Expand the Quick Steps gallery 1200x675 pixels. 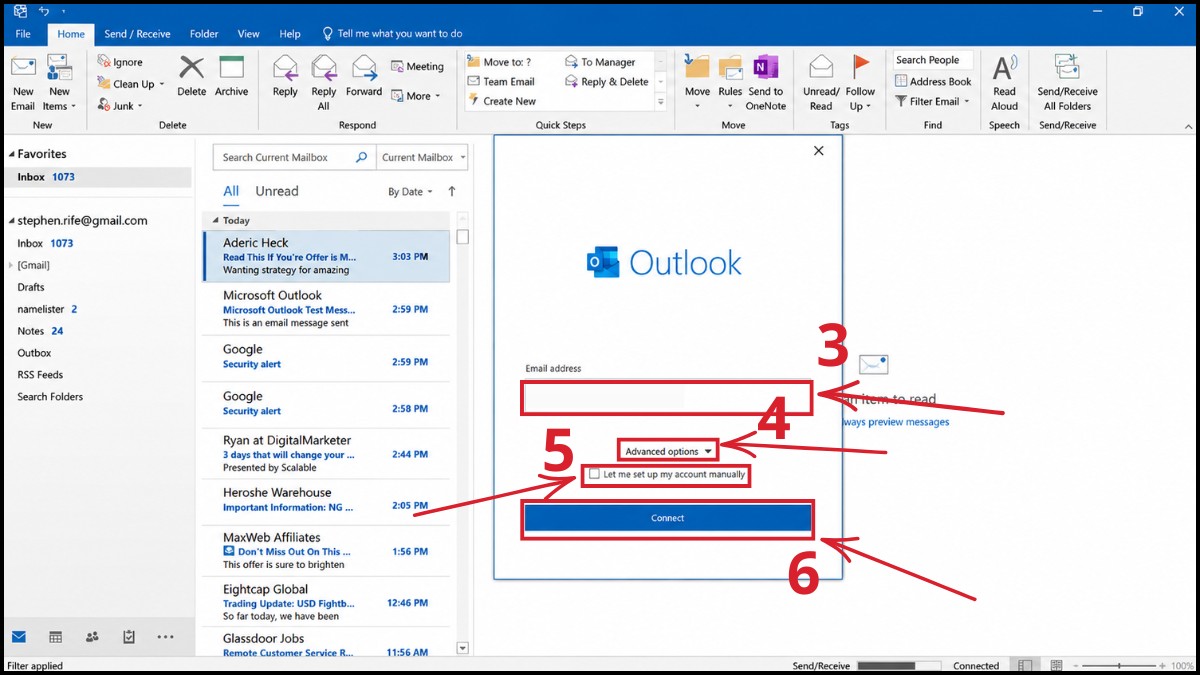pyautogui.click(x=661, y=102)
